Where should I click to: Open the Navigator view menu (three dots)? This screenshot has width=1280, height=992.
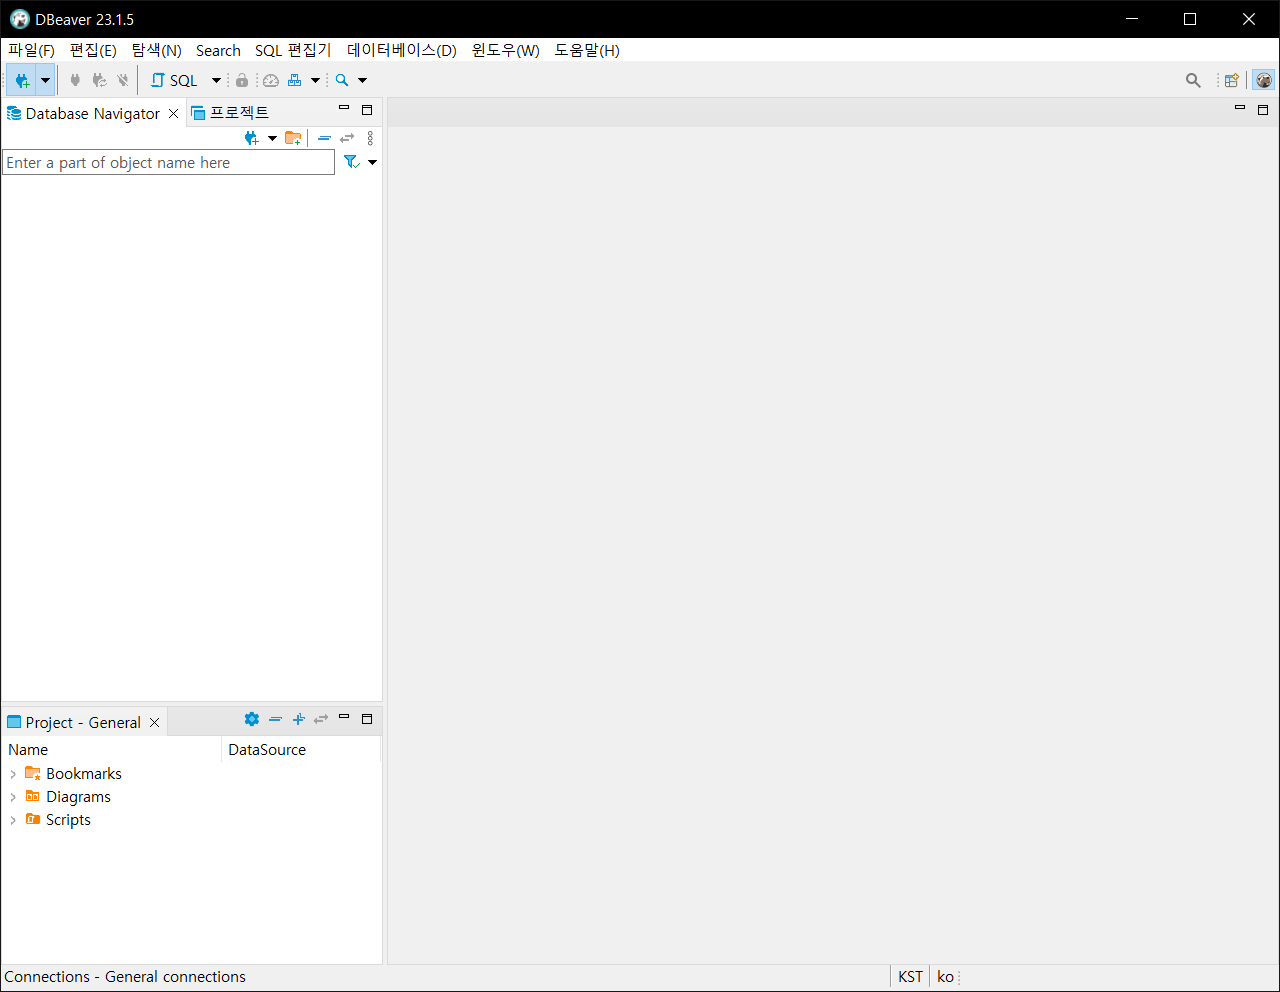tap(370, 138)
